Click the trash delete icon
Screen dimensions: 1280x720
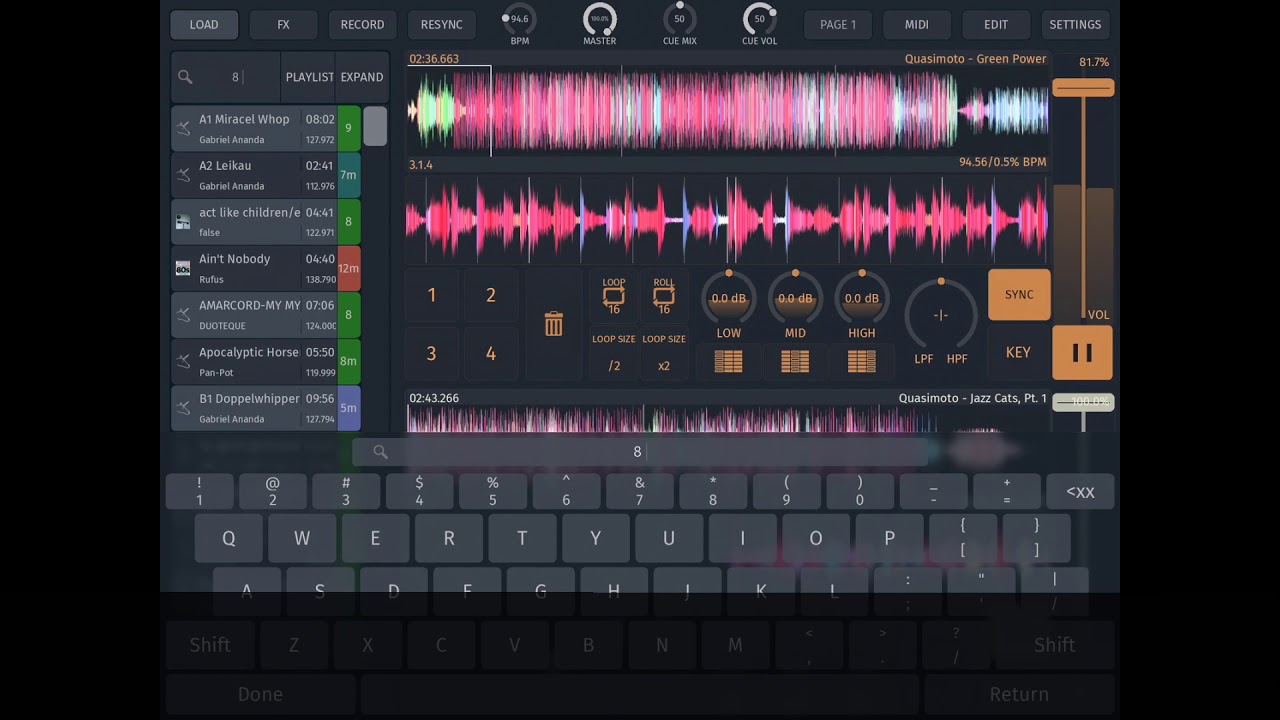[x=553, y=324]
